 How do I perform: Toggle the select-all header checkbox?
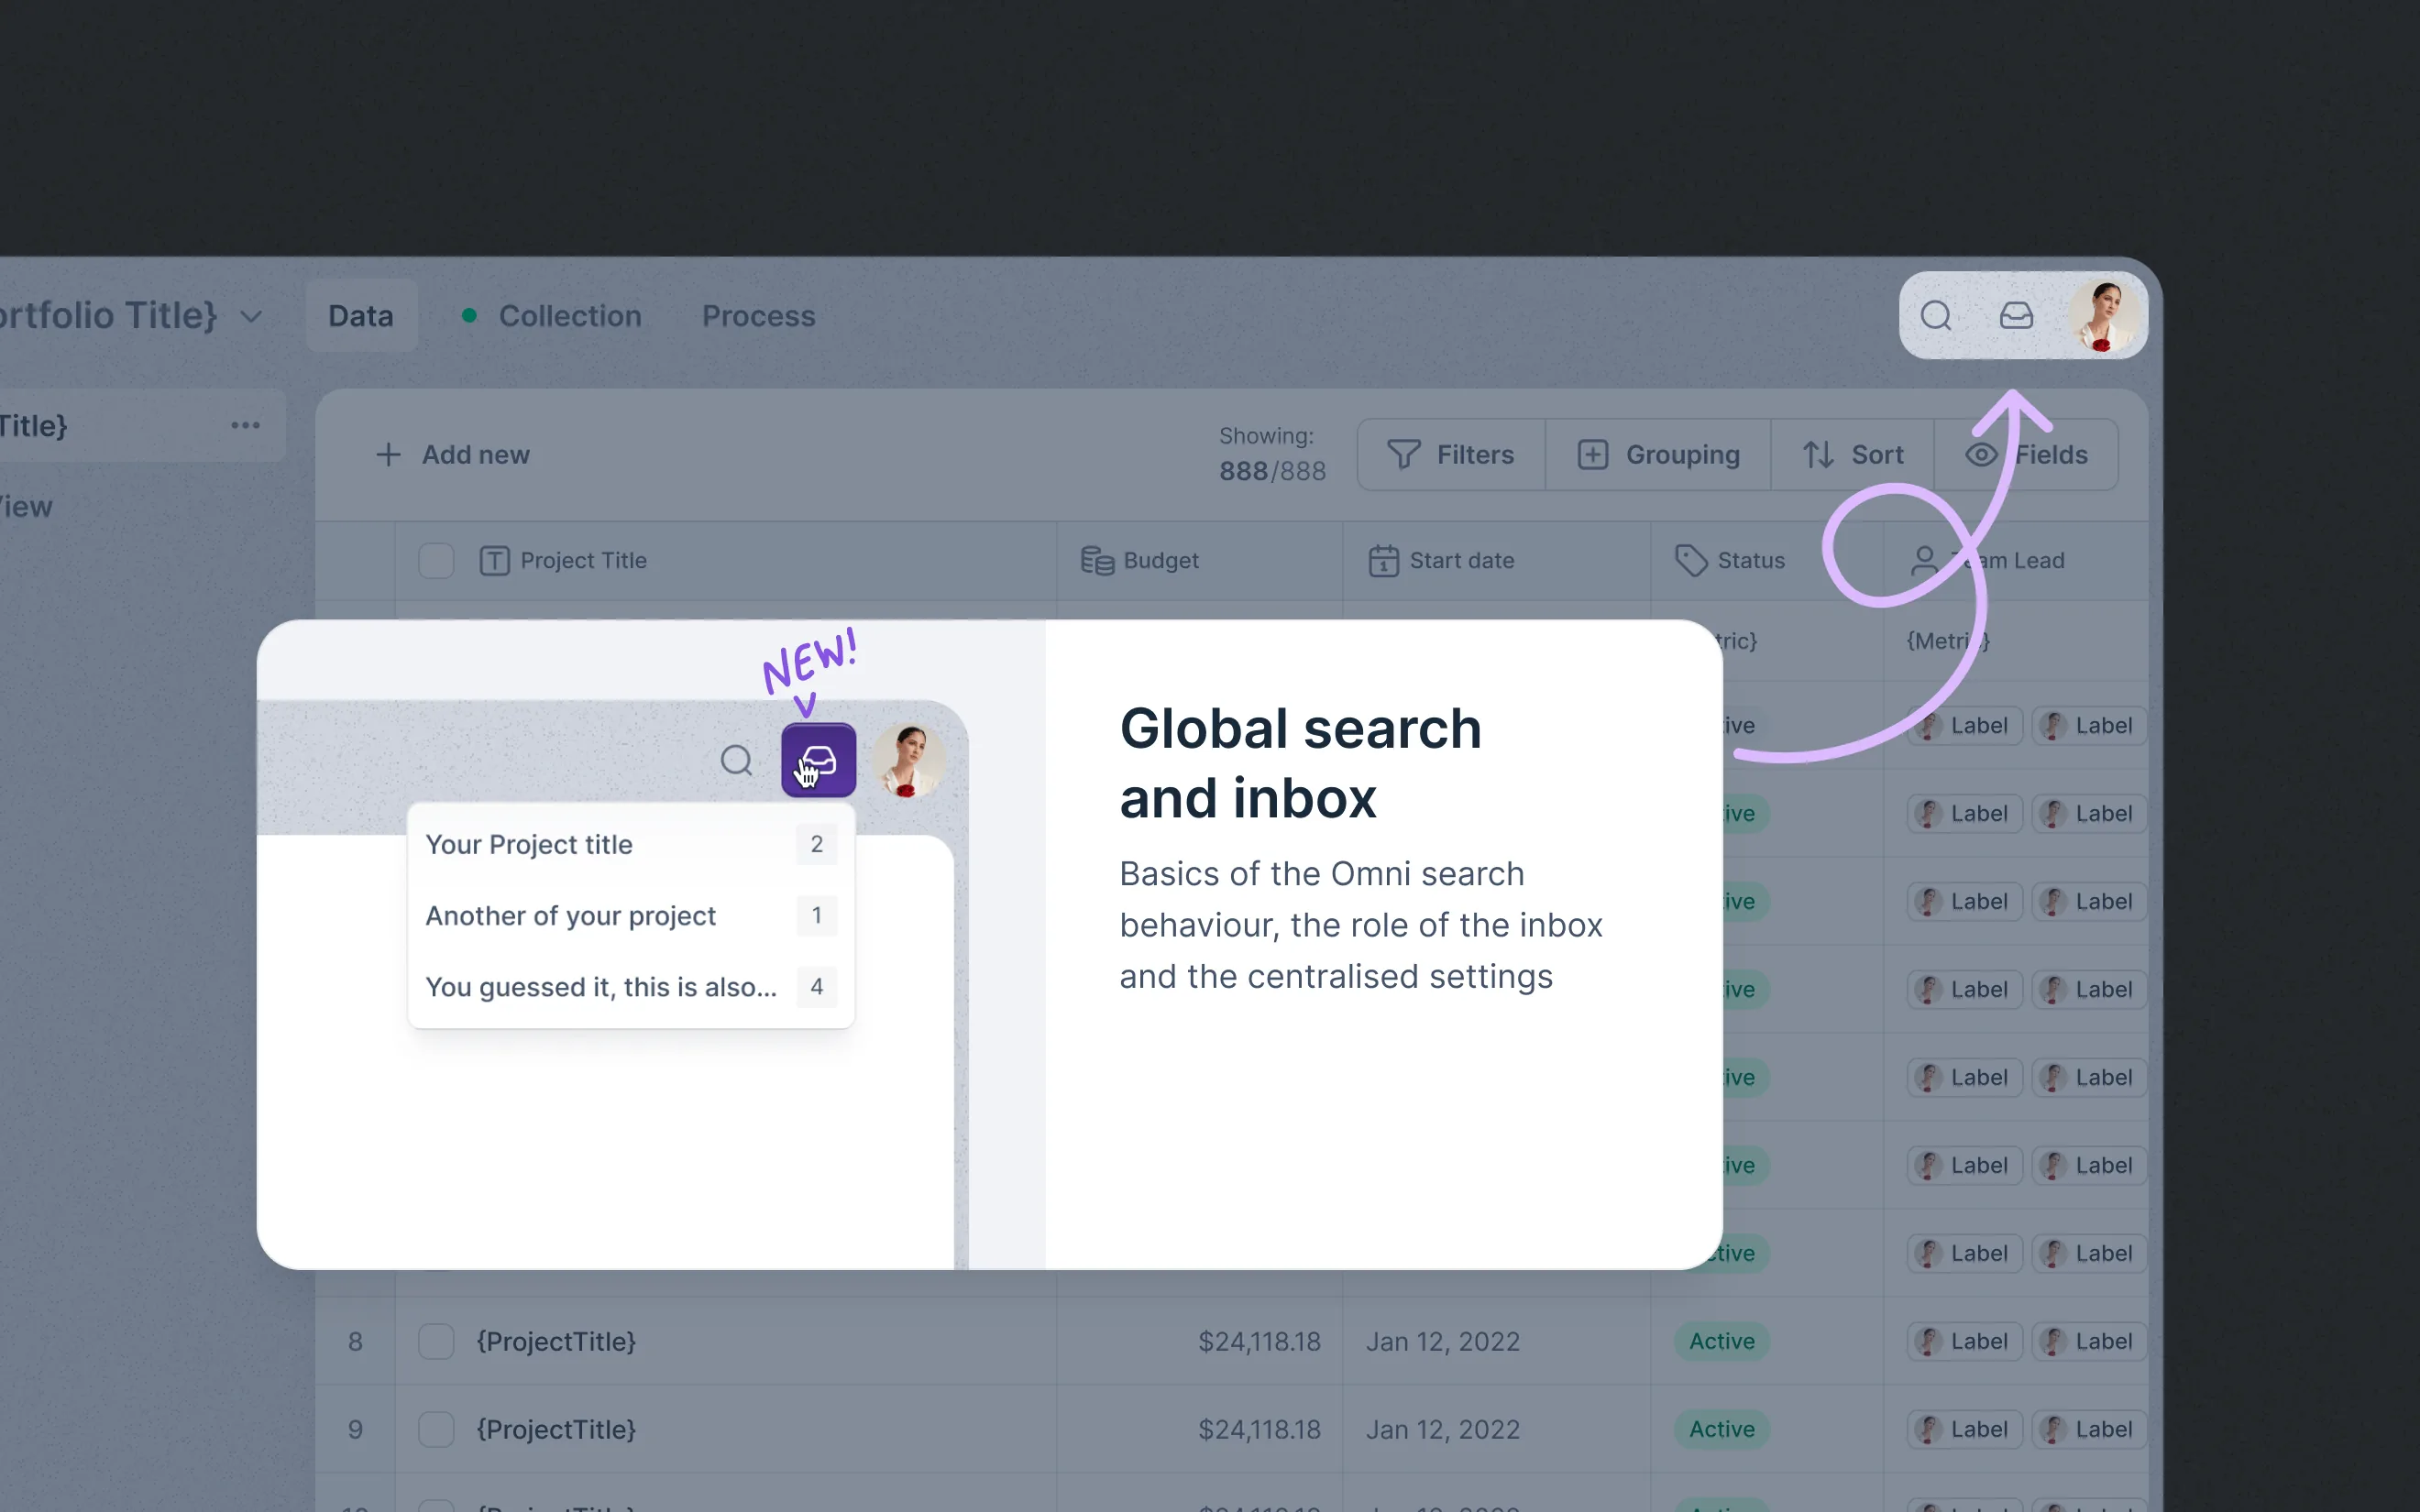coord(436,561)
